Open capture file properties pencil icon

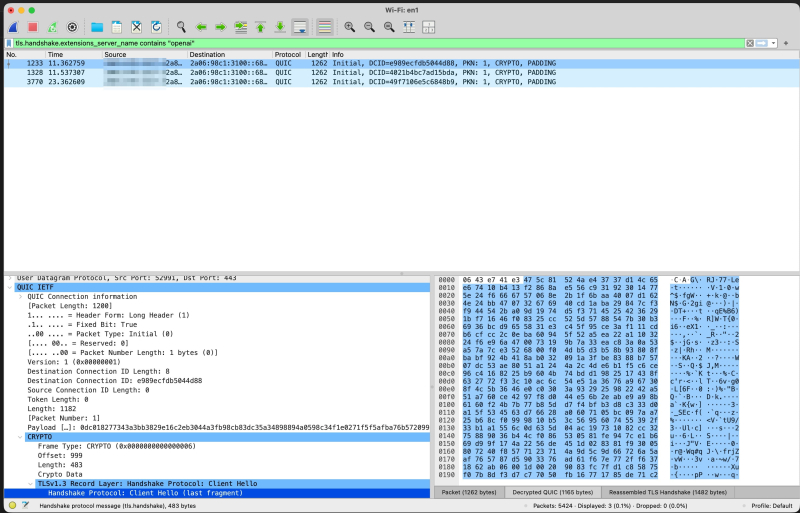coord(26,506)
